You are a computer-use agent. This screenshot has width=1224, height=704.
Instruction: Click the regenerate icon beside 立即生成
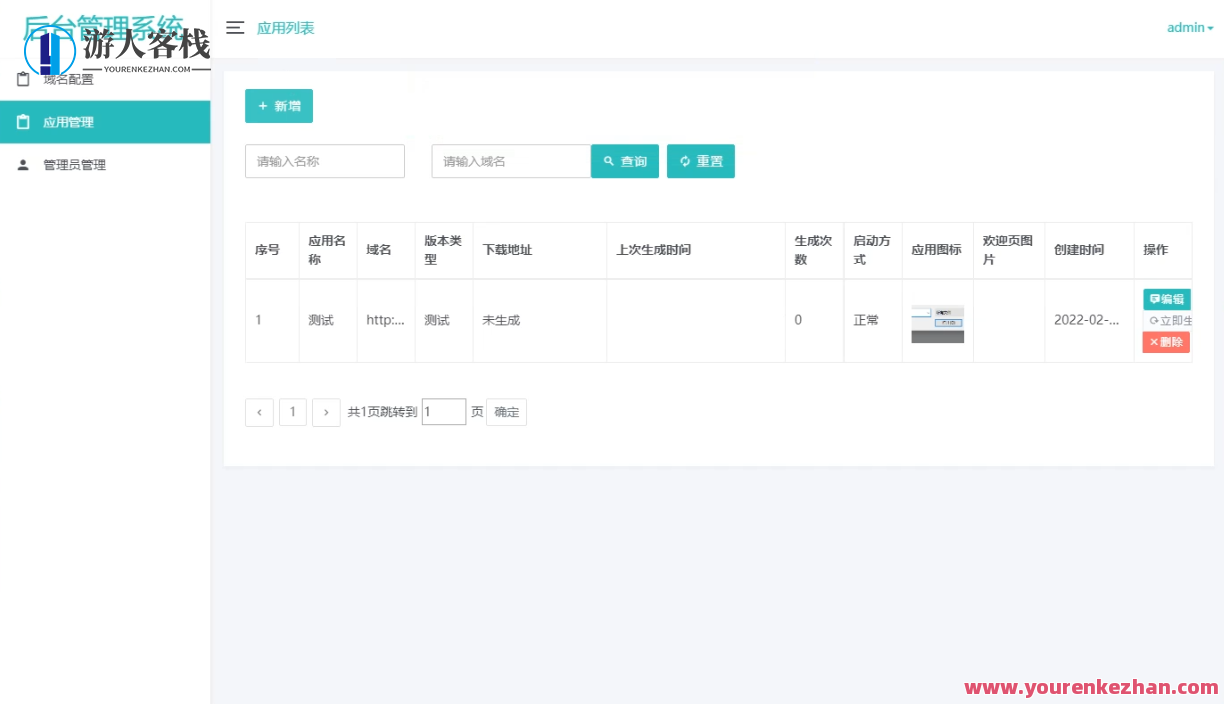coord(1152,320)
